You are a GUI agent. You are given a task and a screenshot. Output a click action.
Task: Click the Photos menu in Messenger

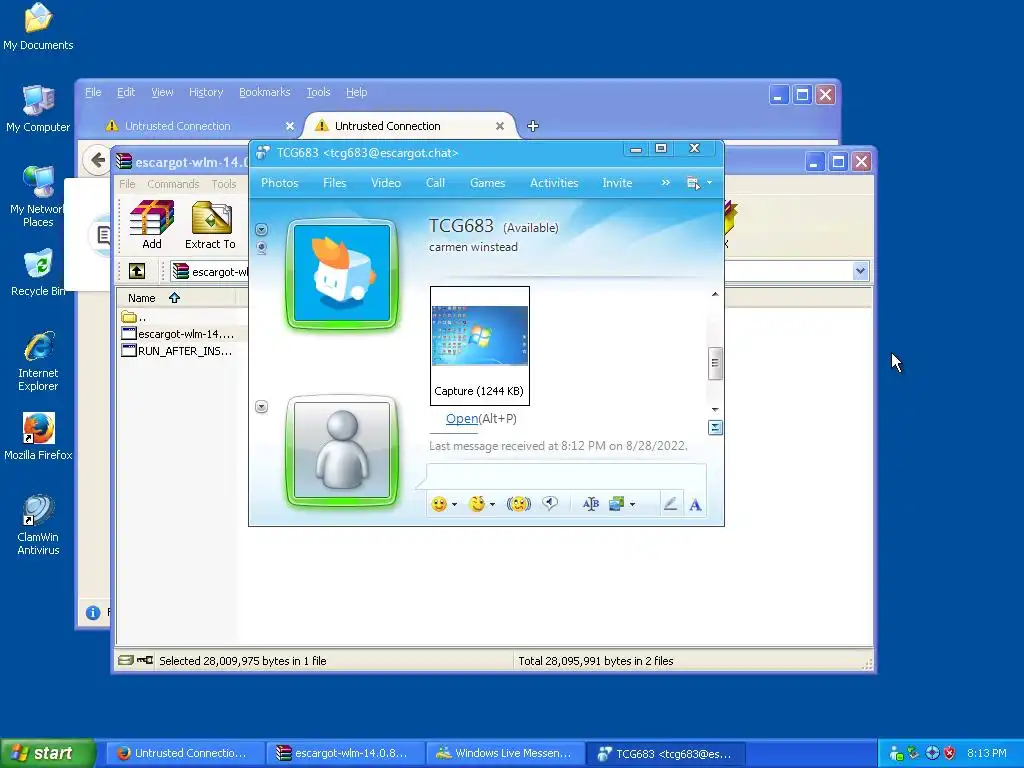click(x=280, y=183)
